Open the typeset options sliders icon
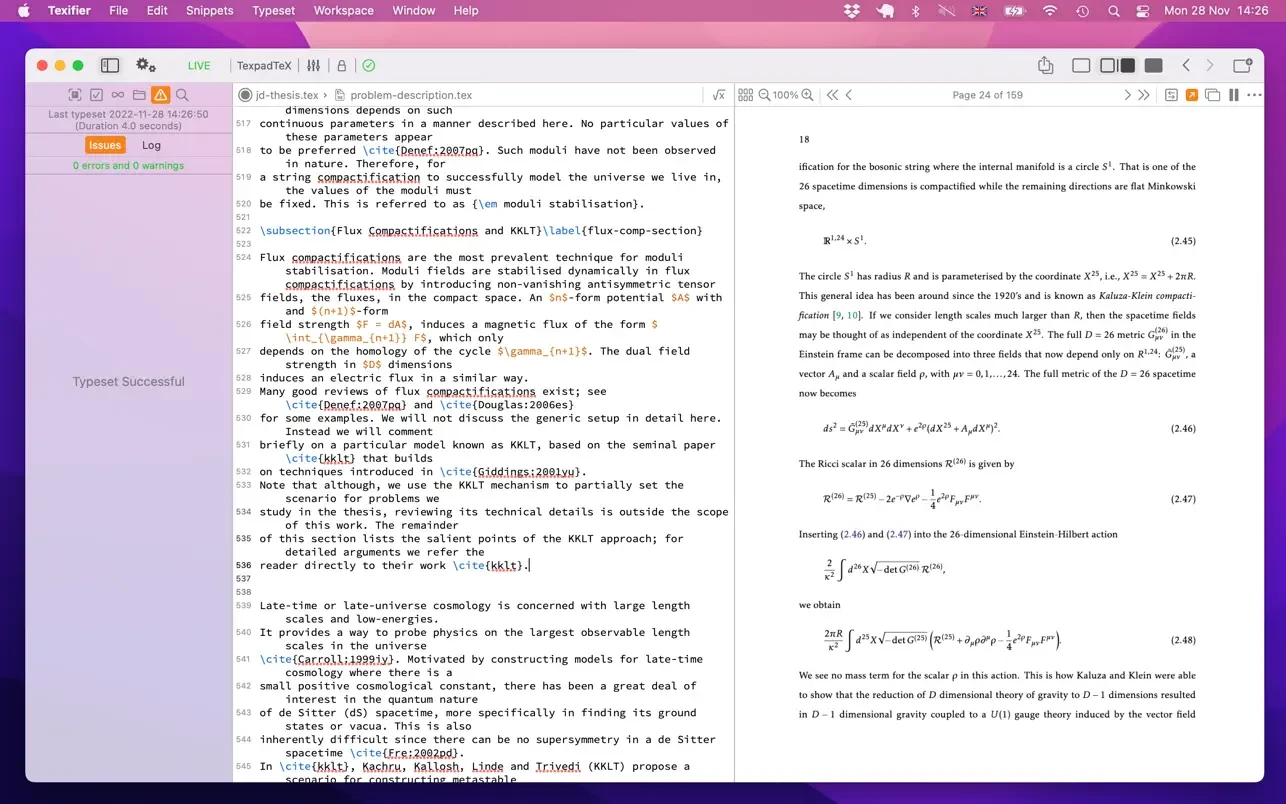 tap(314, 66)
